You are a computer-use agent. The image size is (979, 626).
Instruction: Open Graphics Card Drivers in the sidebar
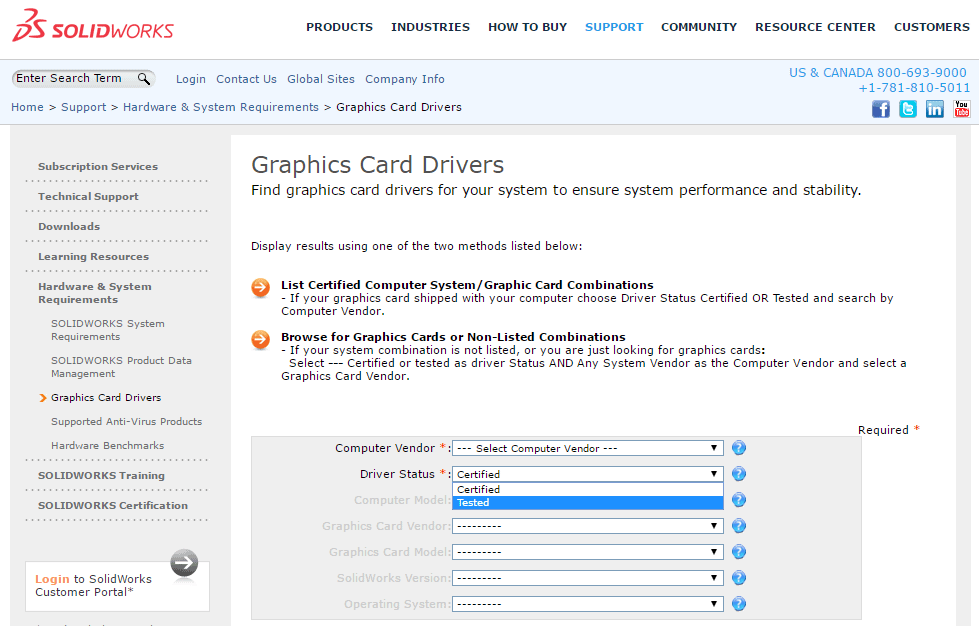click(106, 398)
